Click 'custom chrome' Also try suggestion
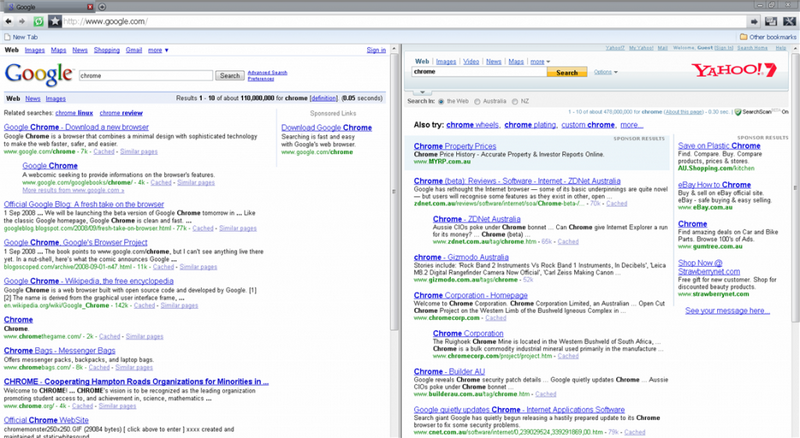Screen dimensions: 800x438 pyautogui.click(x=588, y=125)
